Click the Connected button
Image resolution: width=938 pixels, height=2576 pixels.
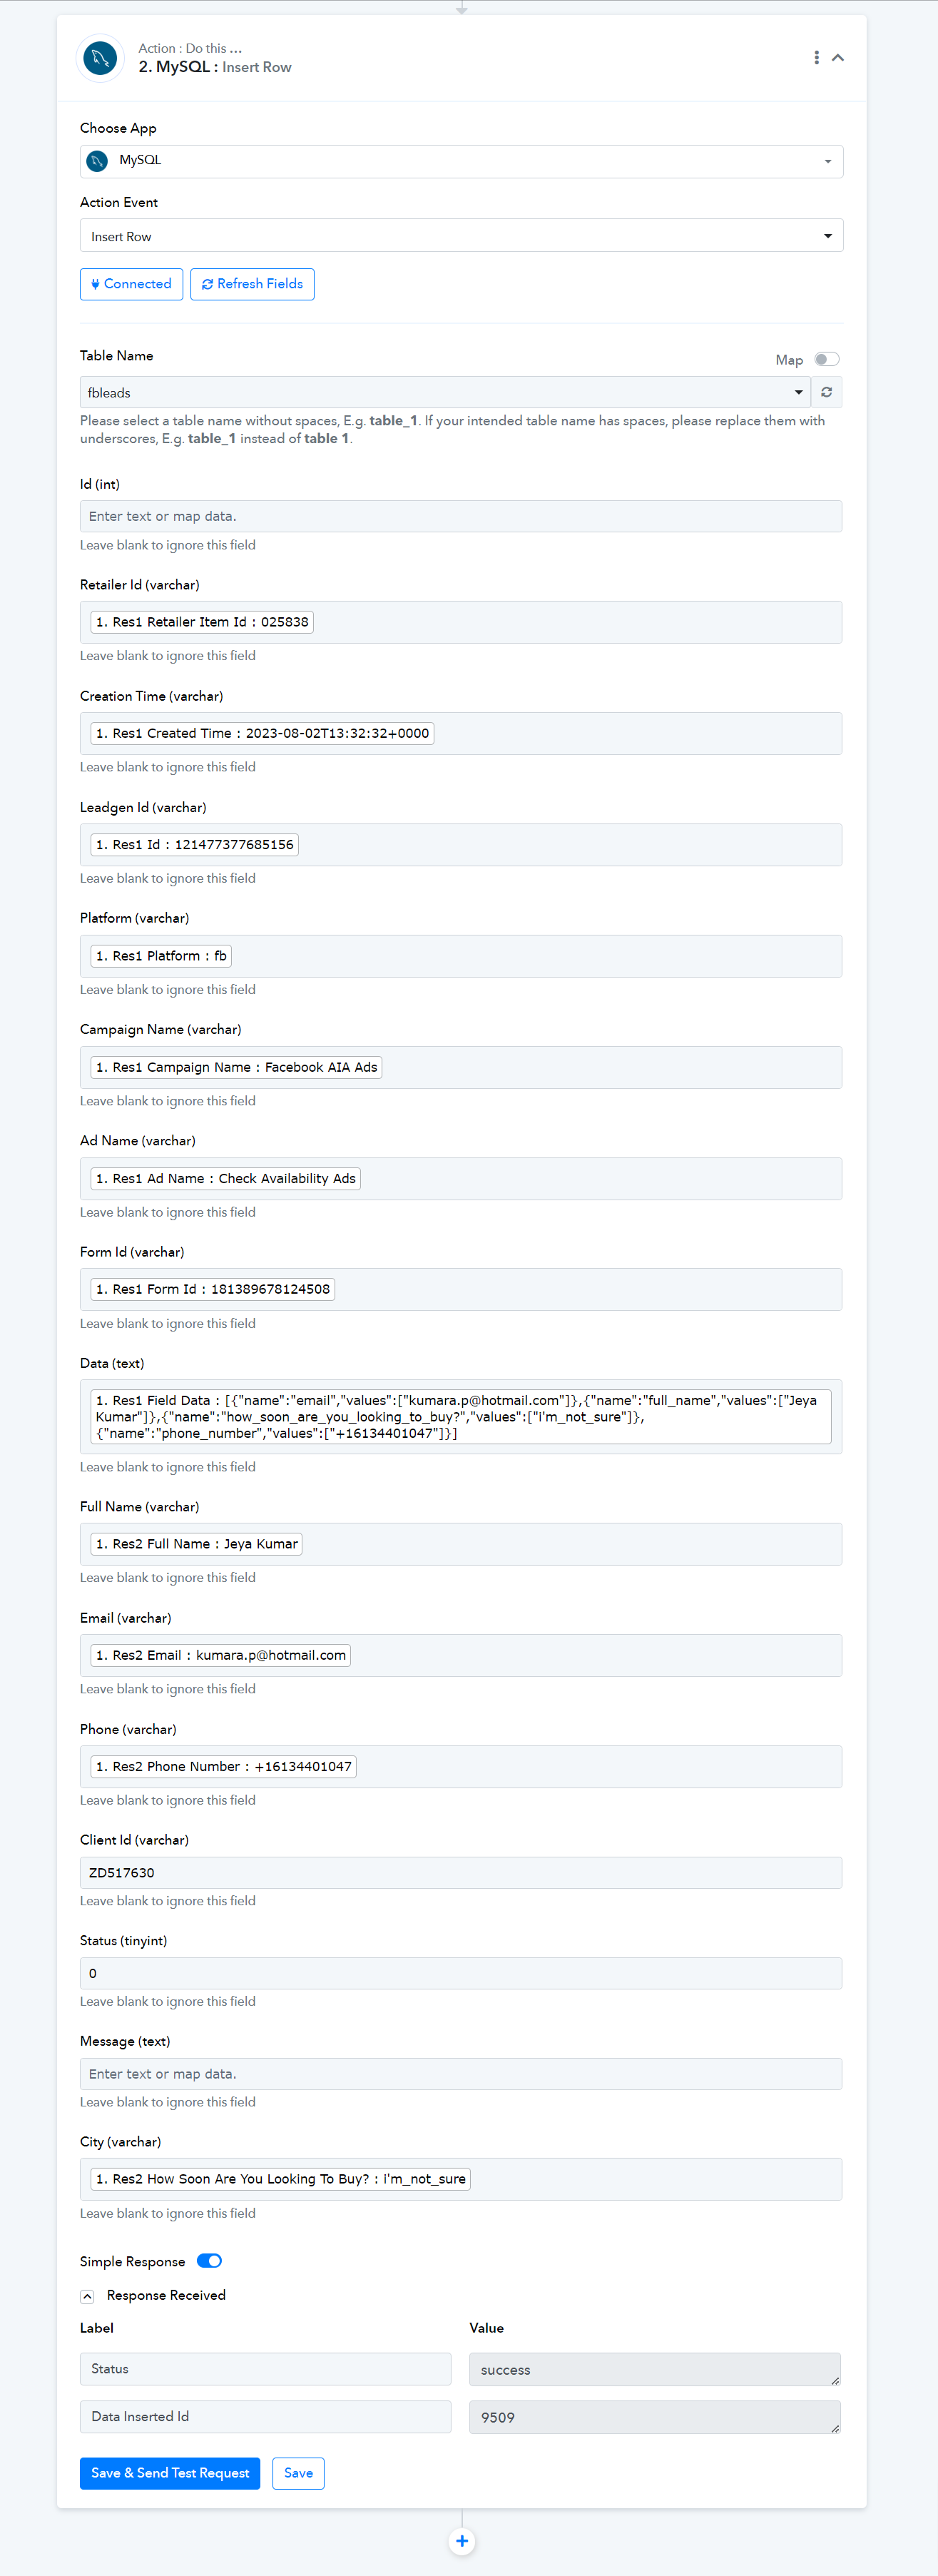coord(131,284)
